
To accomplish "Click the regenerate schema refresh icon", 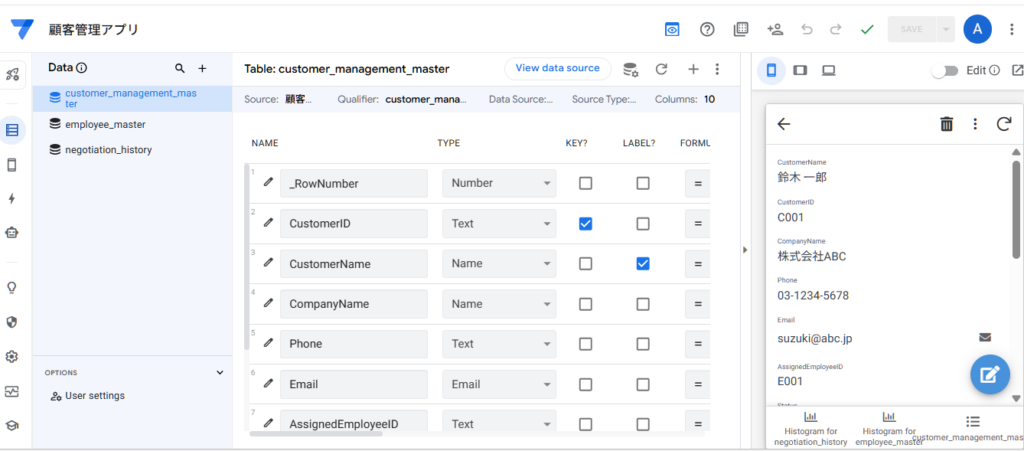I will [661, 69].
